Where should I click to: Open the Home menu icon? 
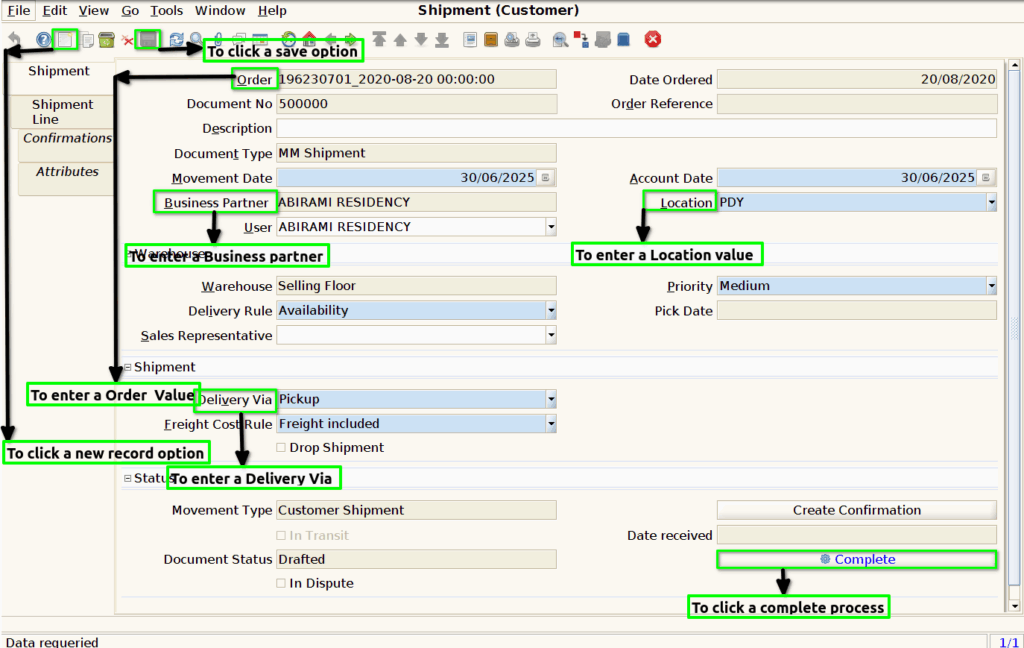(x=310, y=38)
